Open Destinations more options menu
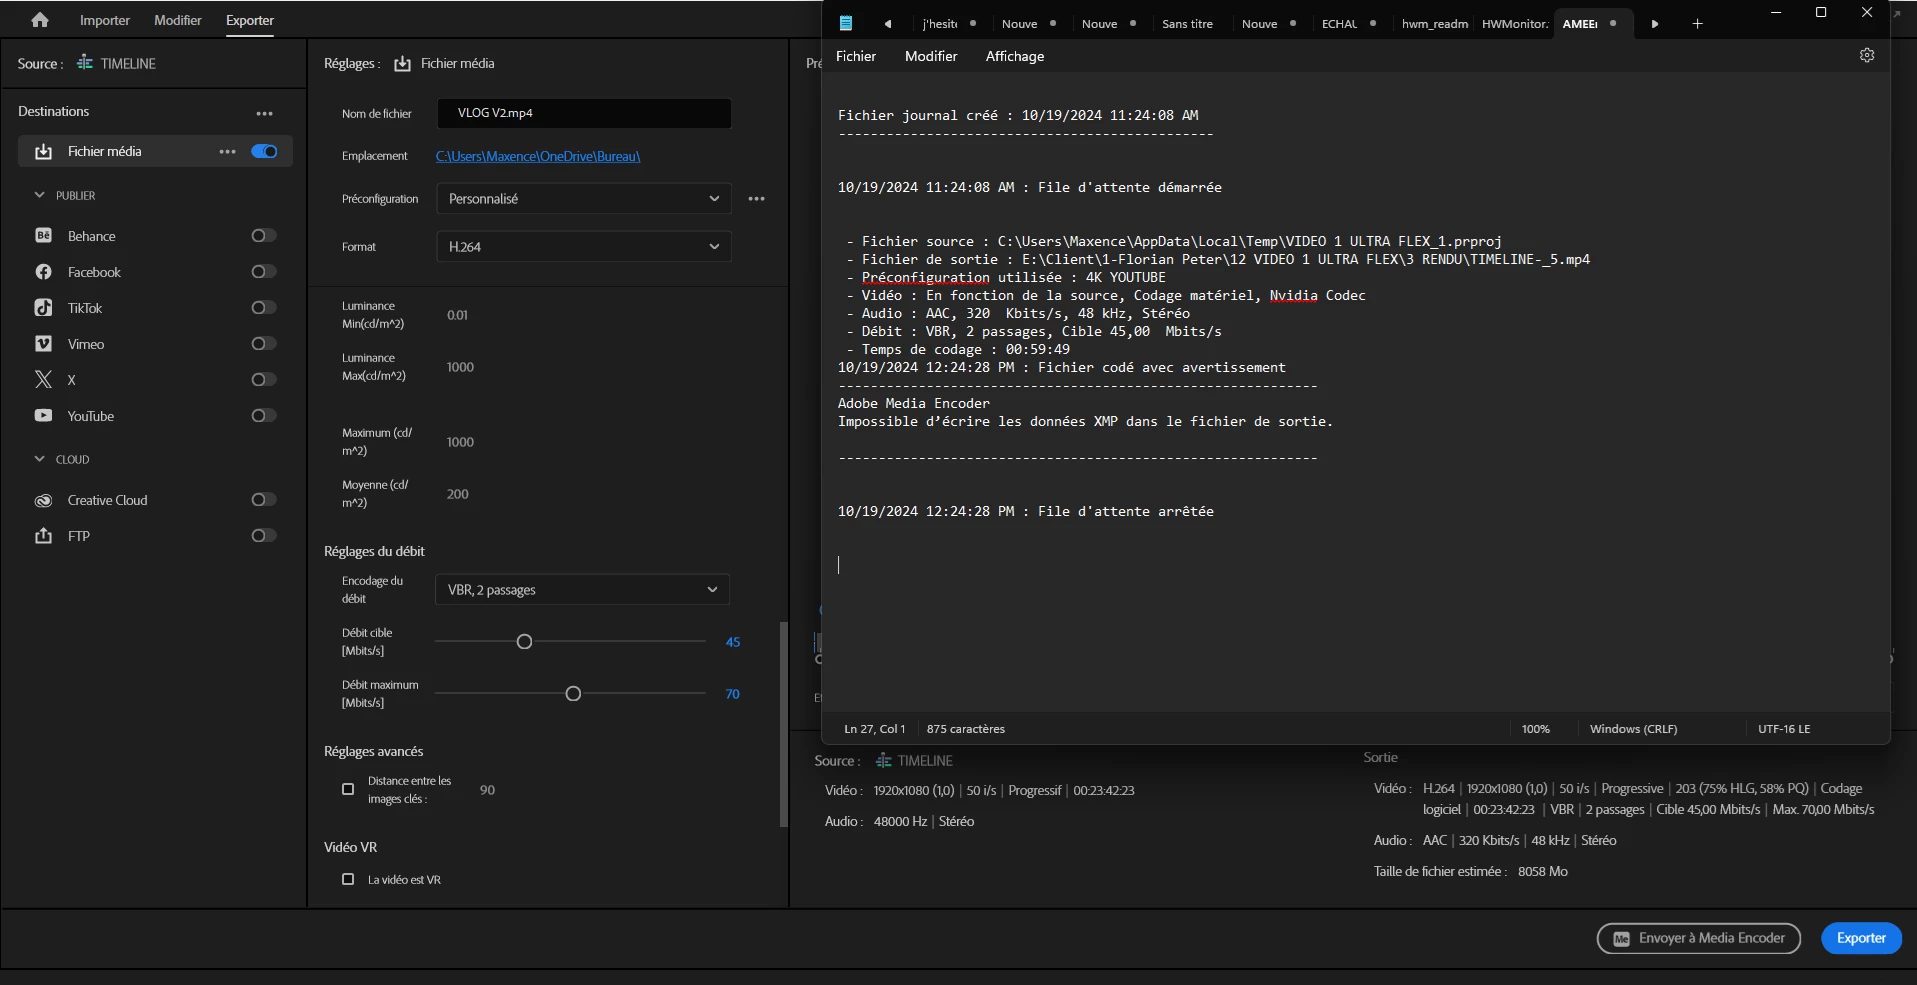The height and width of the screenshot is (985, 1917). click(x=264, y=113)
